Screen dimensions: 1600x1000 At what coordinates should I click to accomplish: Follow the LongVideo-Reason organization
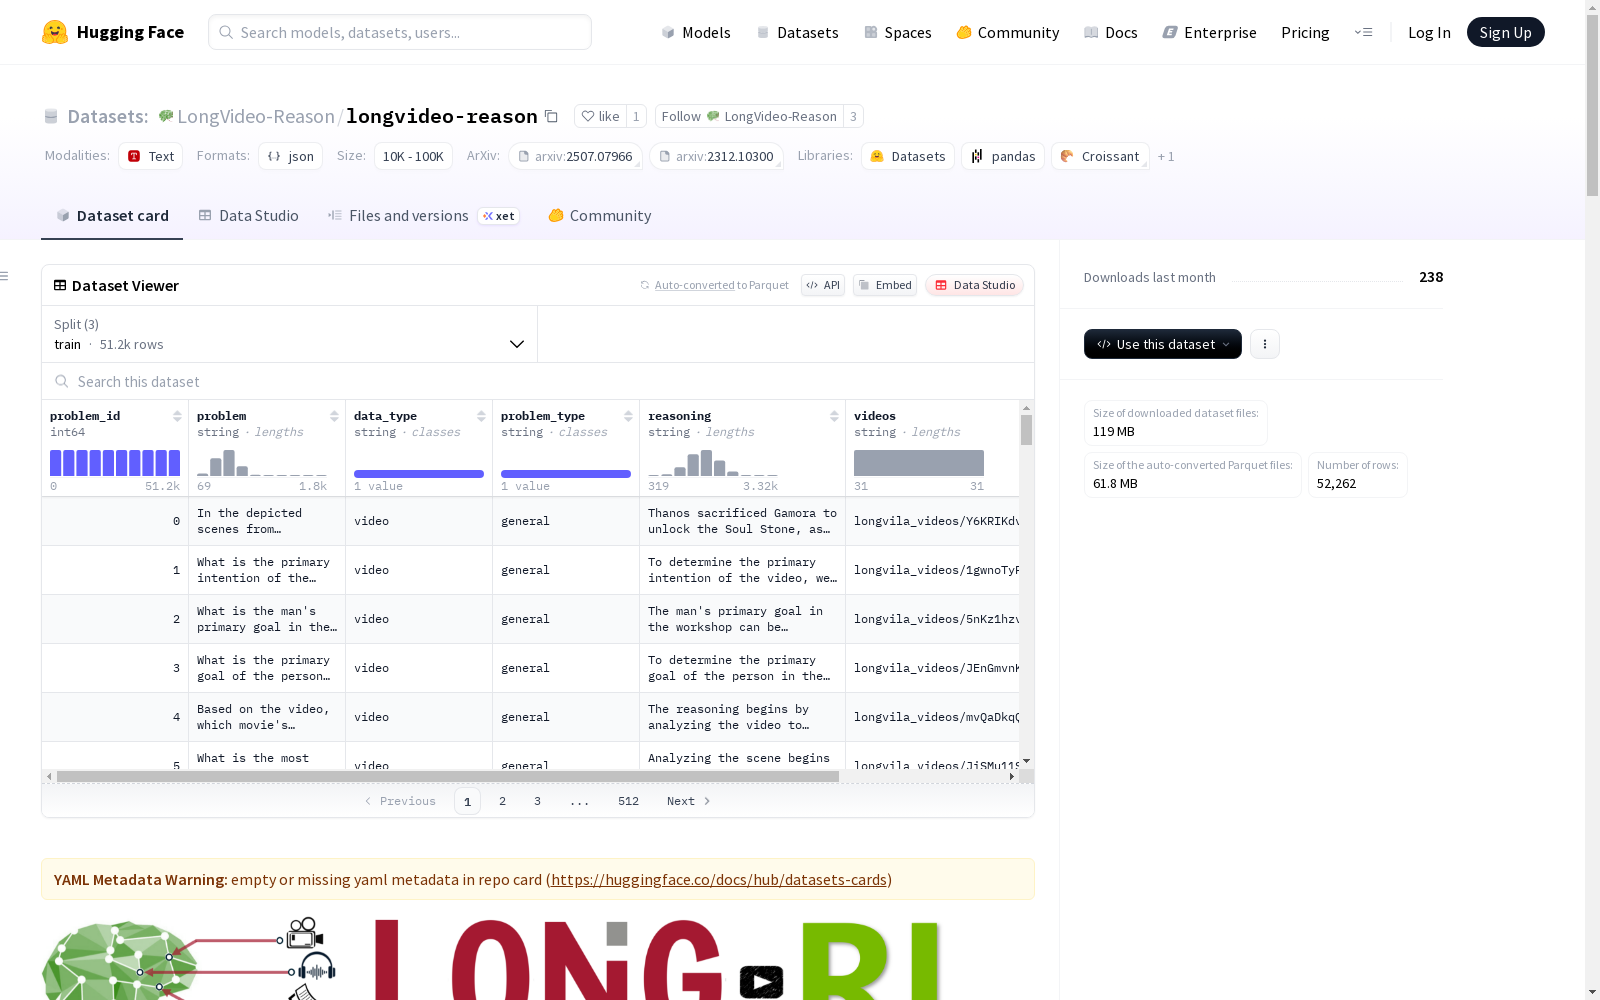[749, 116]
